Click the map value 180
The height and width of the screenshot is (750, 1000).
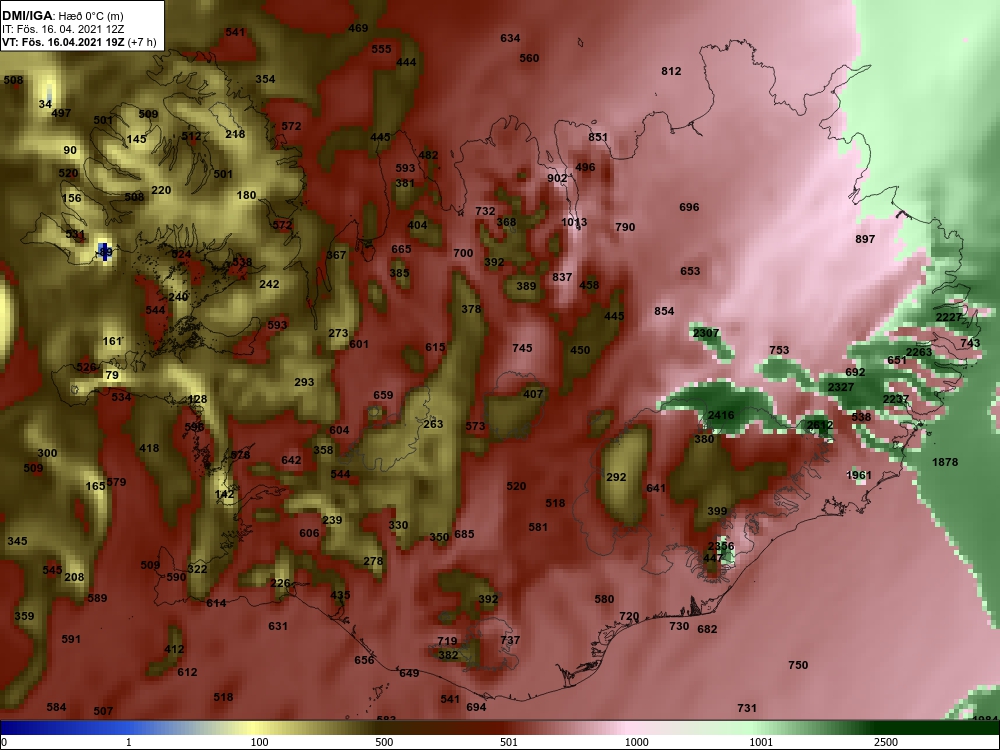click(246, 196)
